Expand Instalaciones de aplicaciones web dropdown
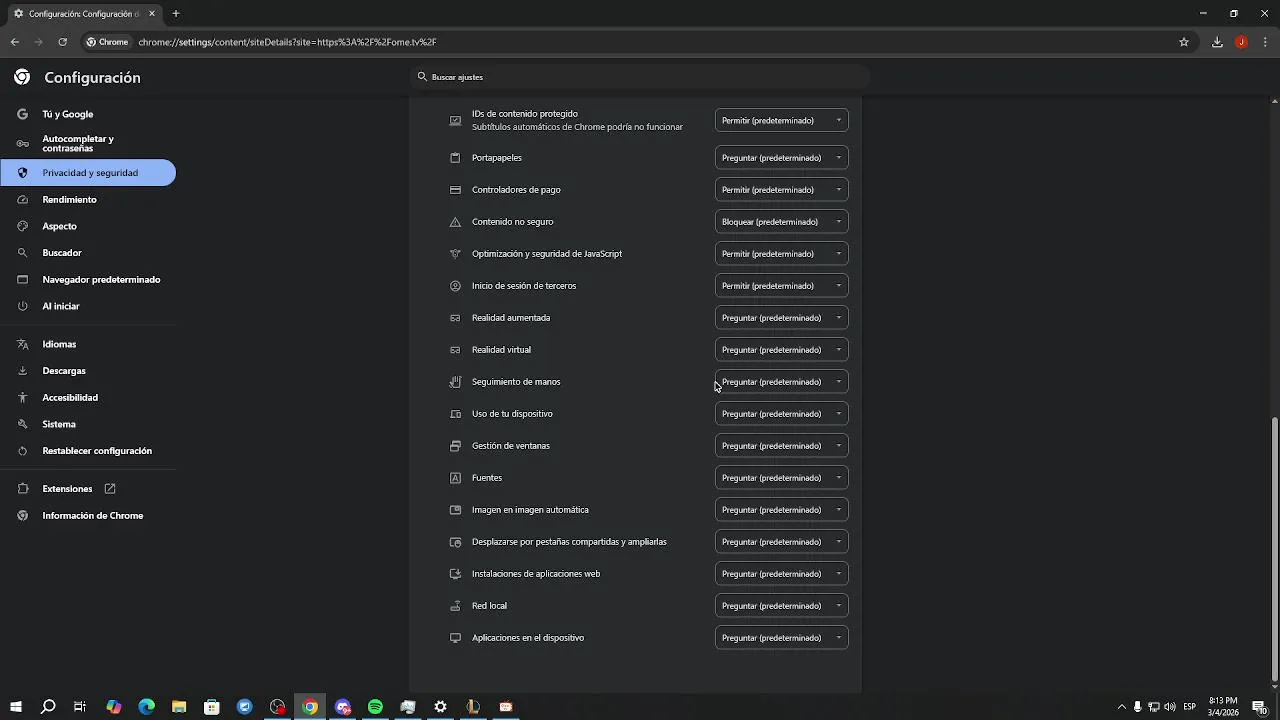This screenshot has width=1280, height=720. (782, 574)
